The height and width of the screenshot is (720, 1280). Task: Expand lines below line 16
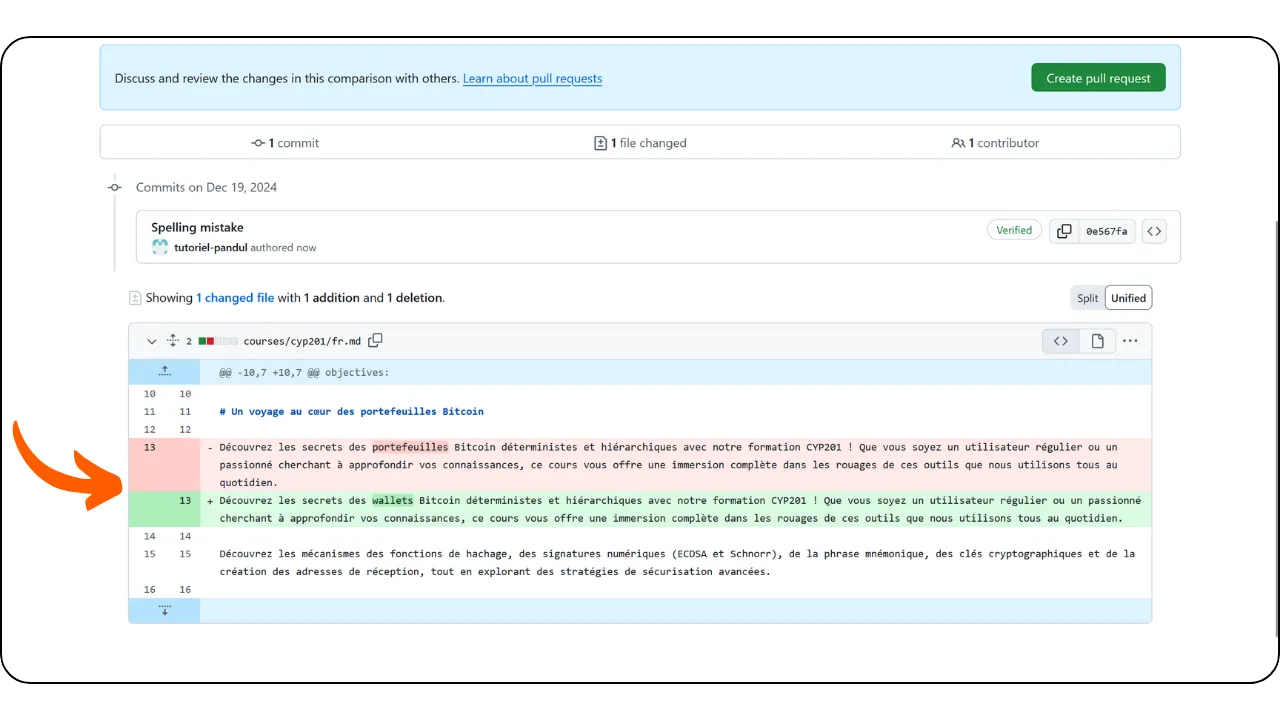click(x=165, y=610)
